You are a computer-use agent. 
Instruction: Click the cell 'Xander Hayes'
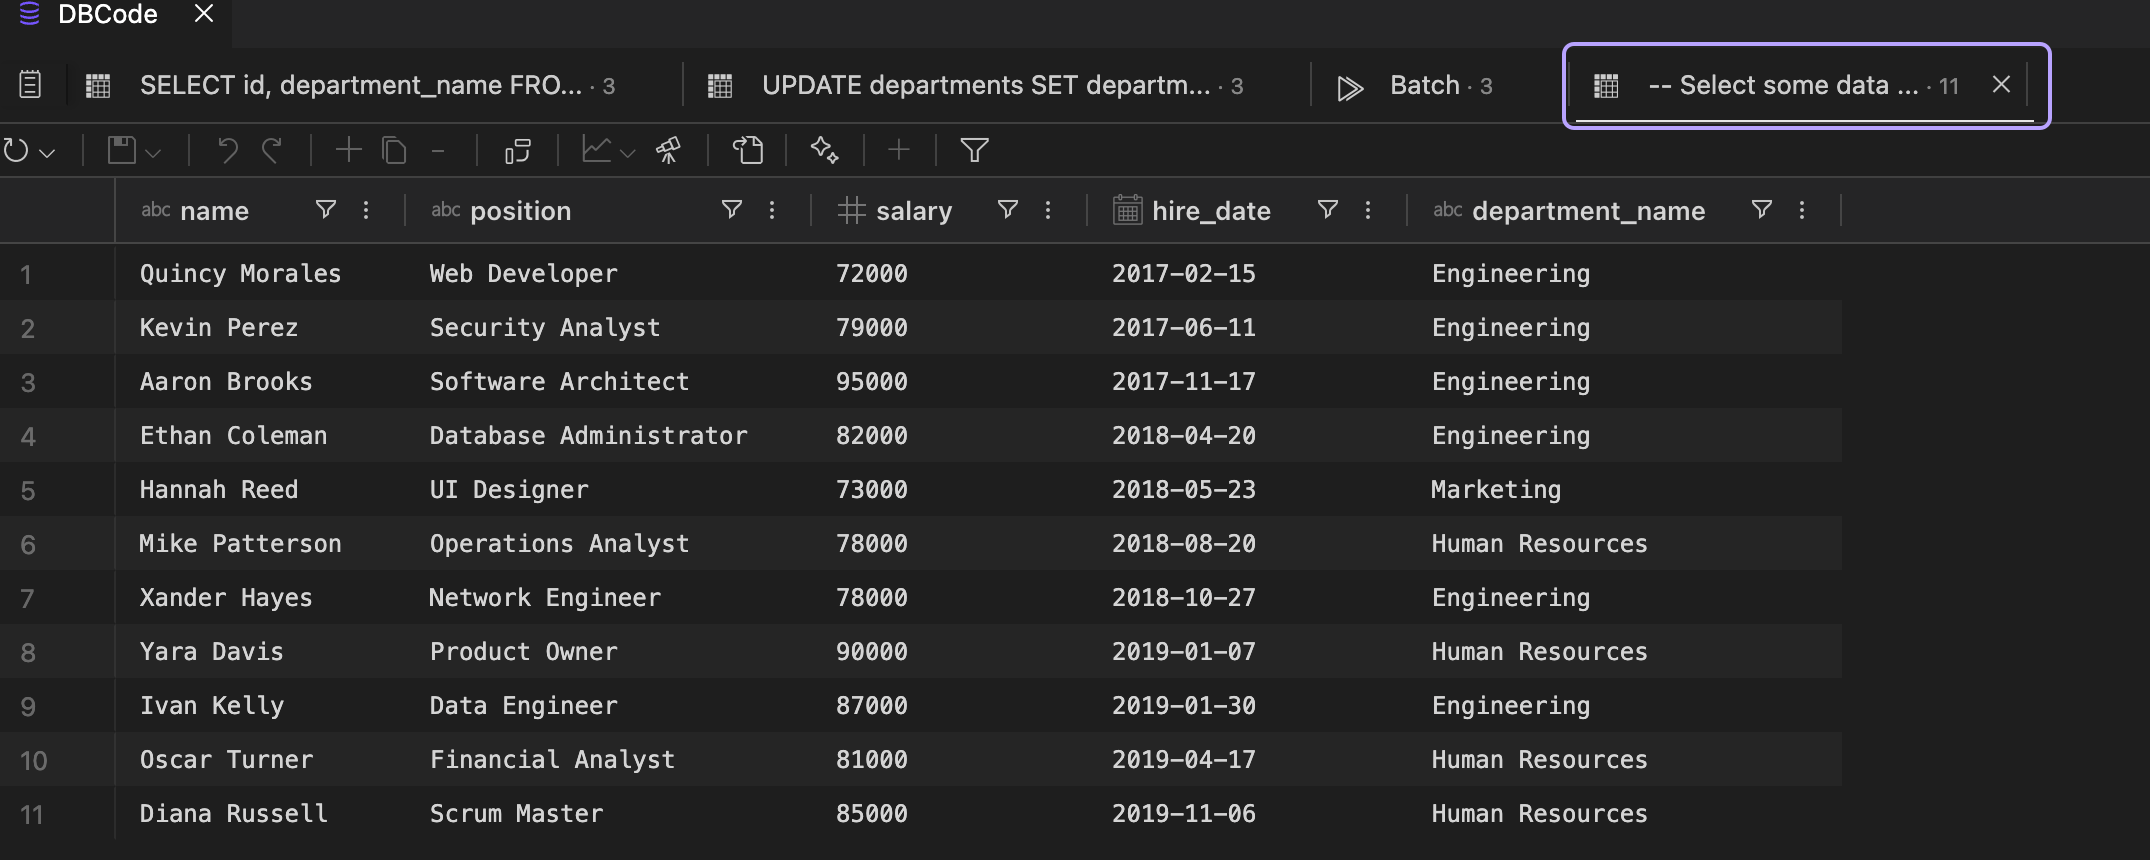coord(226,598)
